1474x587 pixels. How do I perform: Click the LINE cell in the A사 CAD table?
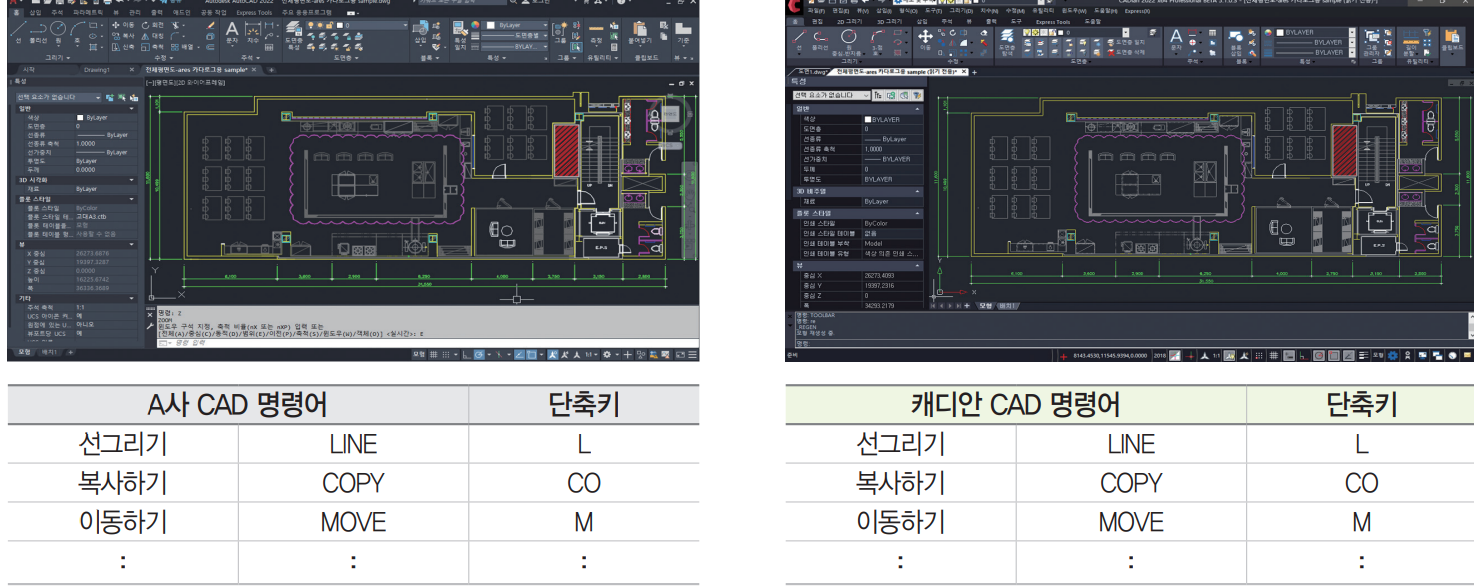(353, 444)
